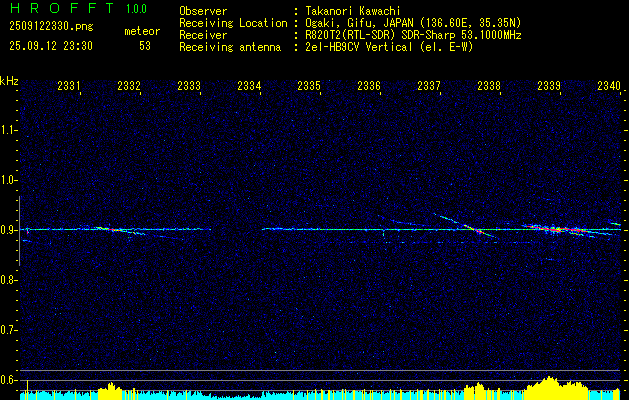Select the version number 1.0.0
Image resolution: width=629 pixels, height=400 pixels.
[x=136, y=9]
